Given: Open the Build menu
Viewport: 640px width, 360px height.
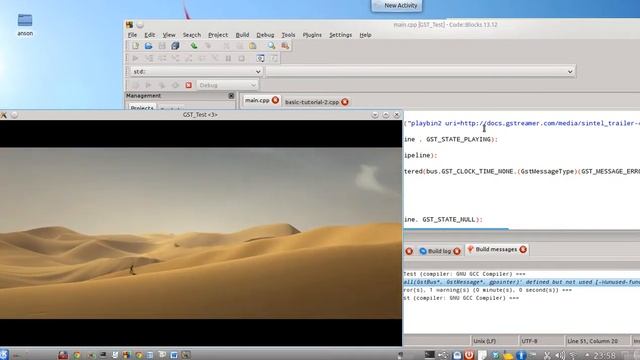Looking at the screenshot, I should coord(242,35).
